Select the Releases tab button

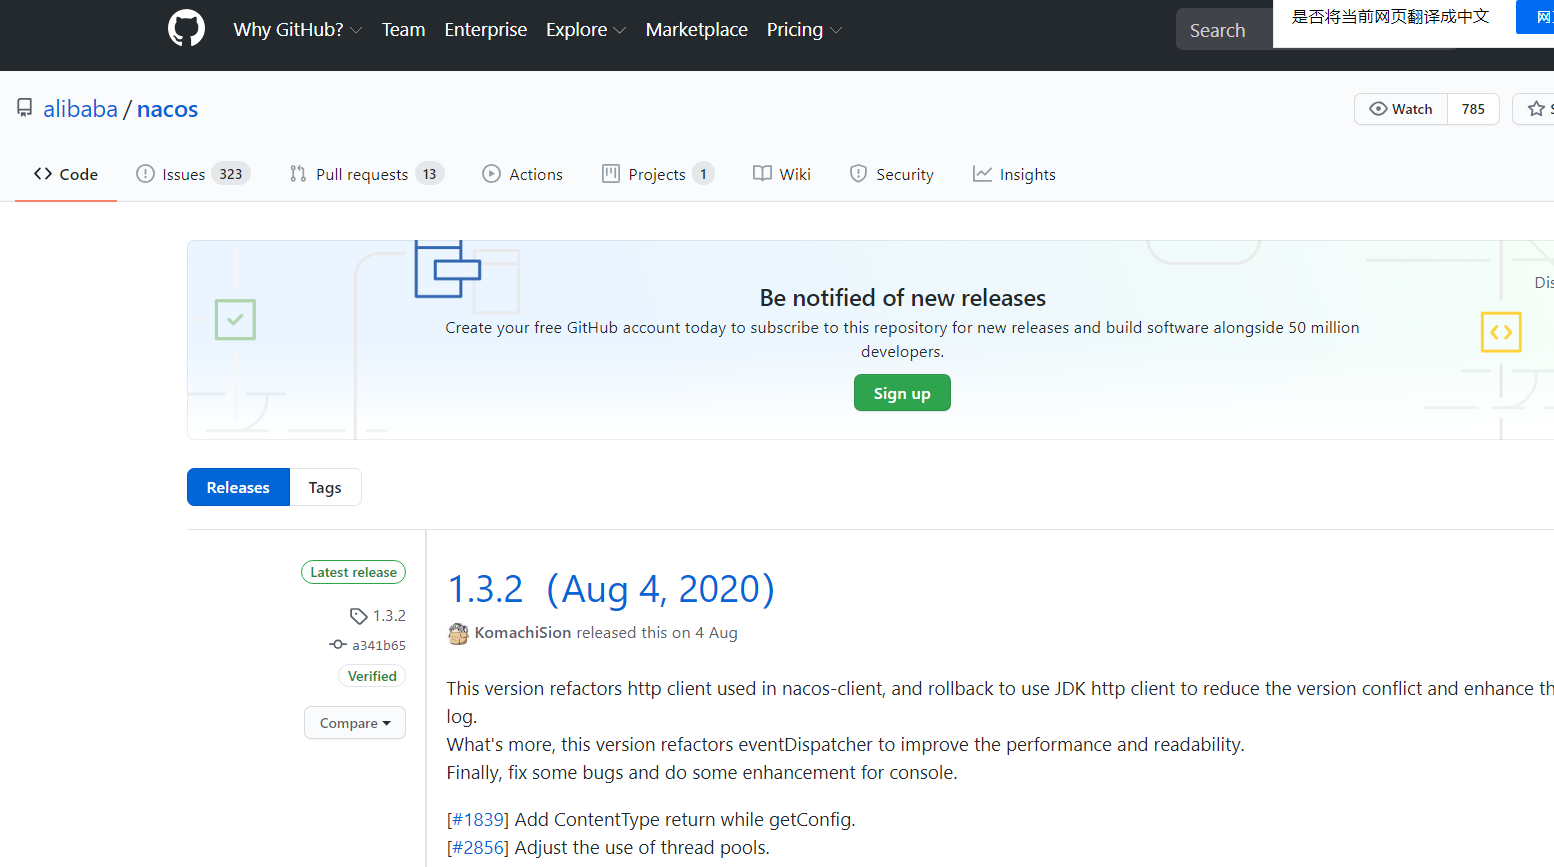(x=238, y=487)
